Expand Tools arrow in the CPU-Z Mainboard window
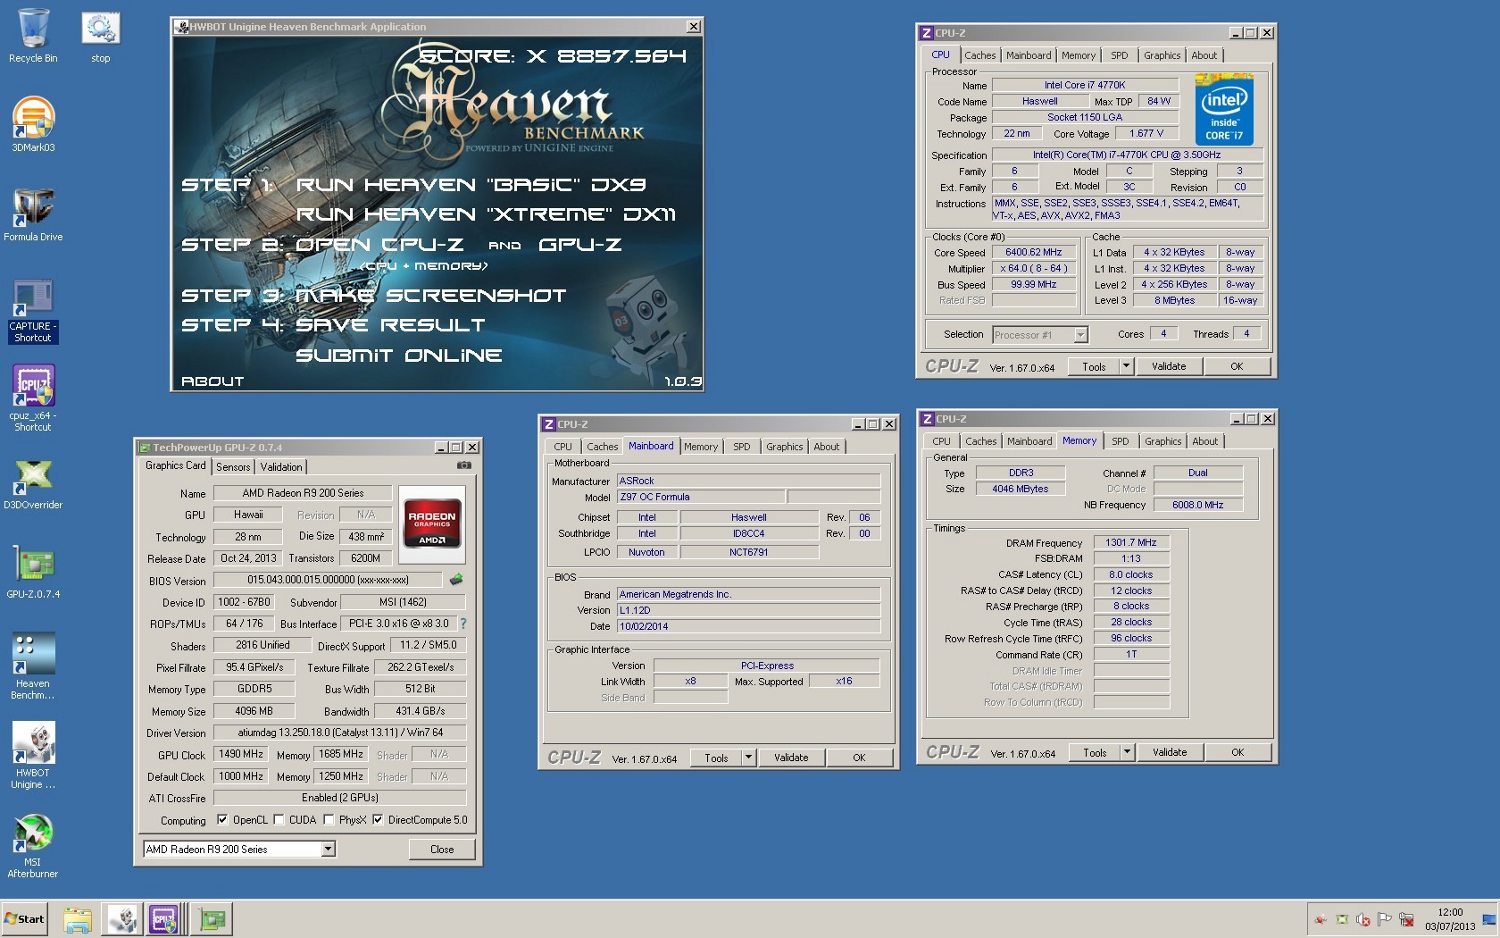The width and height of the screenshot is (1500, 938). (x=748, y=758)
